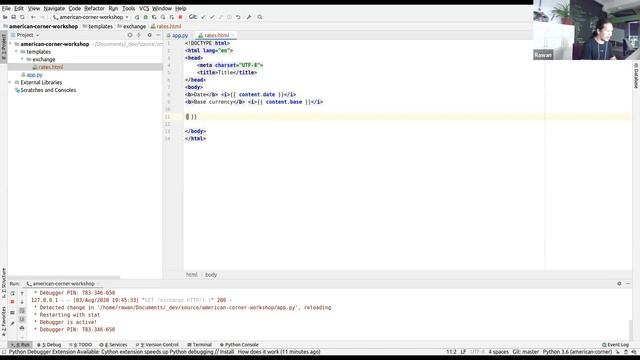This screenshot has height=360, width=640.
Task: Click the Save All toolbar icon
Action: [13, 17]
